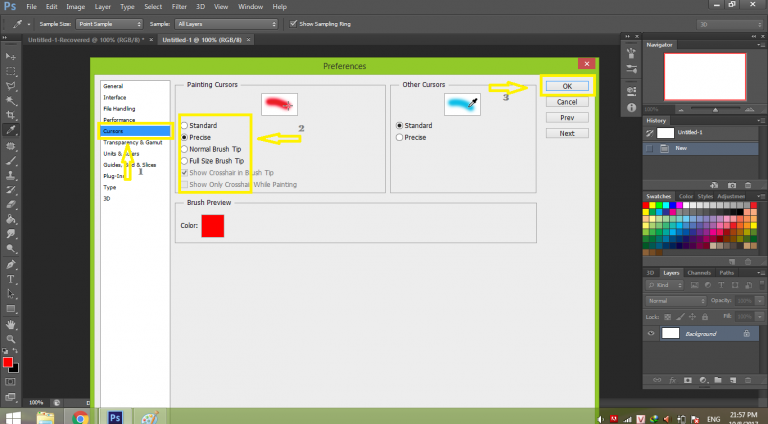Select Standard painting cursor radio button
This screenshot has width=768, height=424.
(183, 125)
